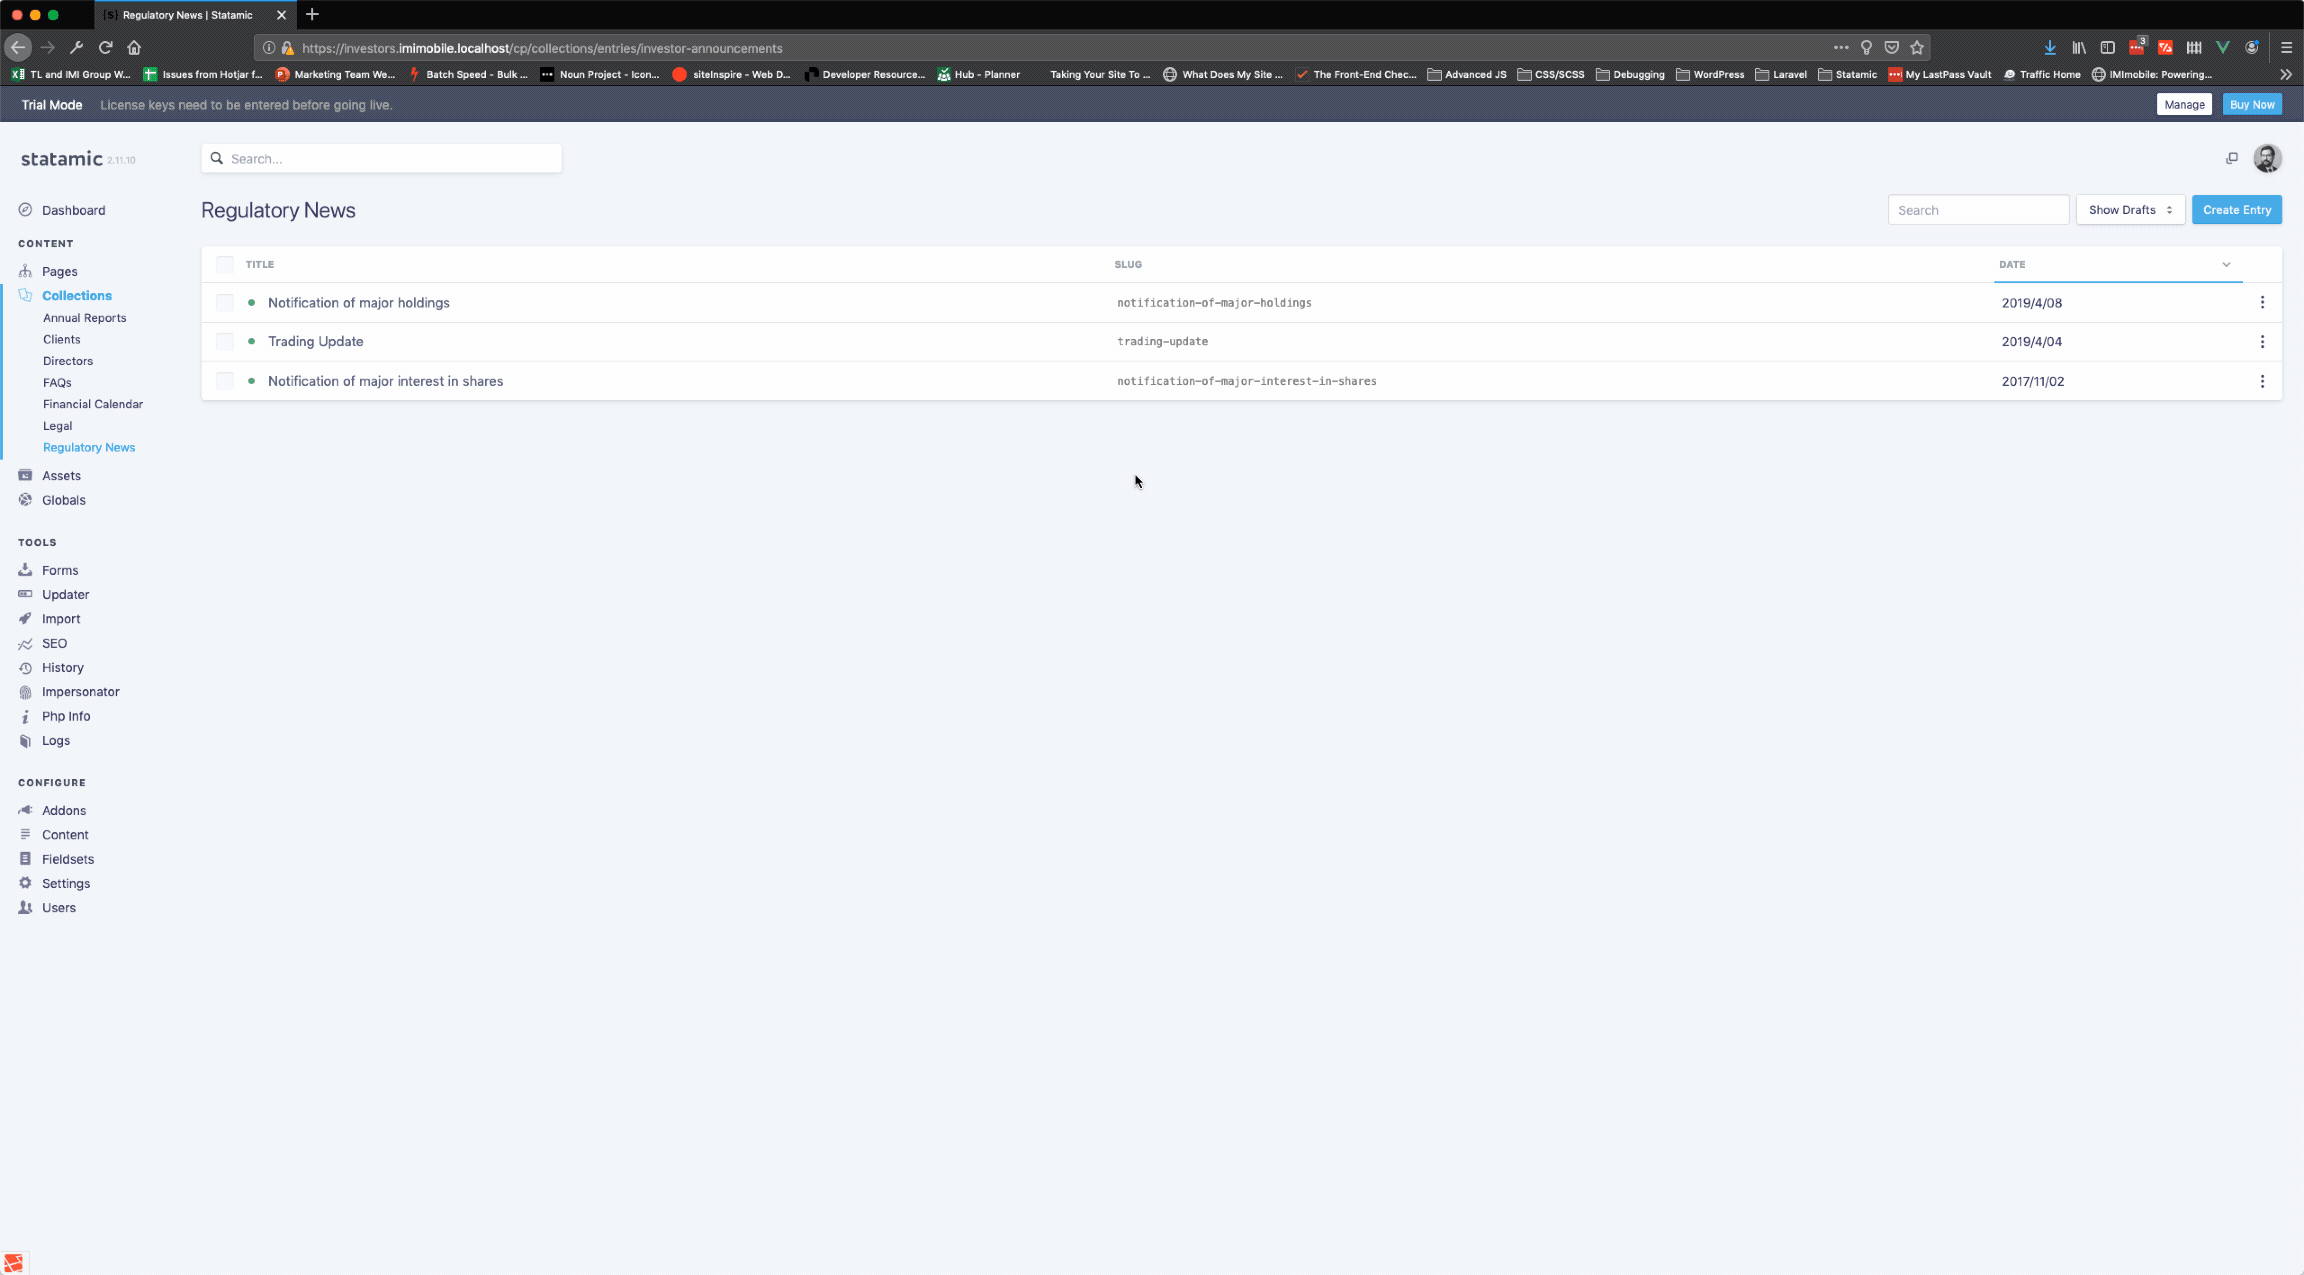Click the Php Info icon
This screenshot has width=2304, height=1275.
pos(25,716)
